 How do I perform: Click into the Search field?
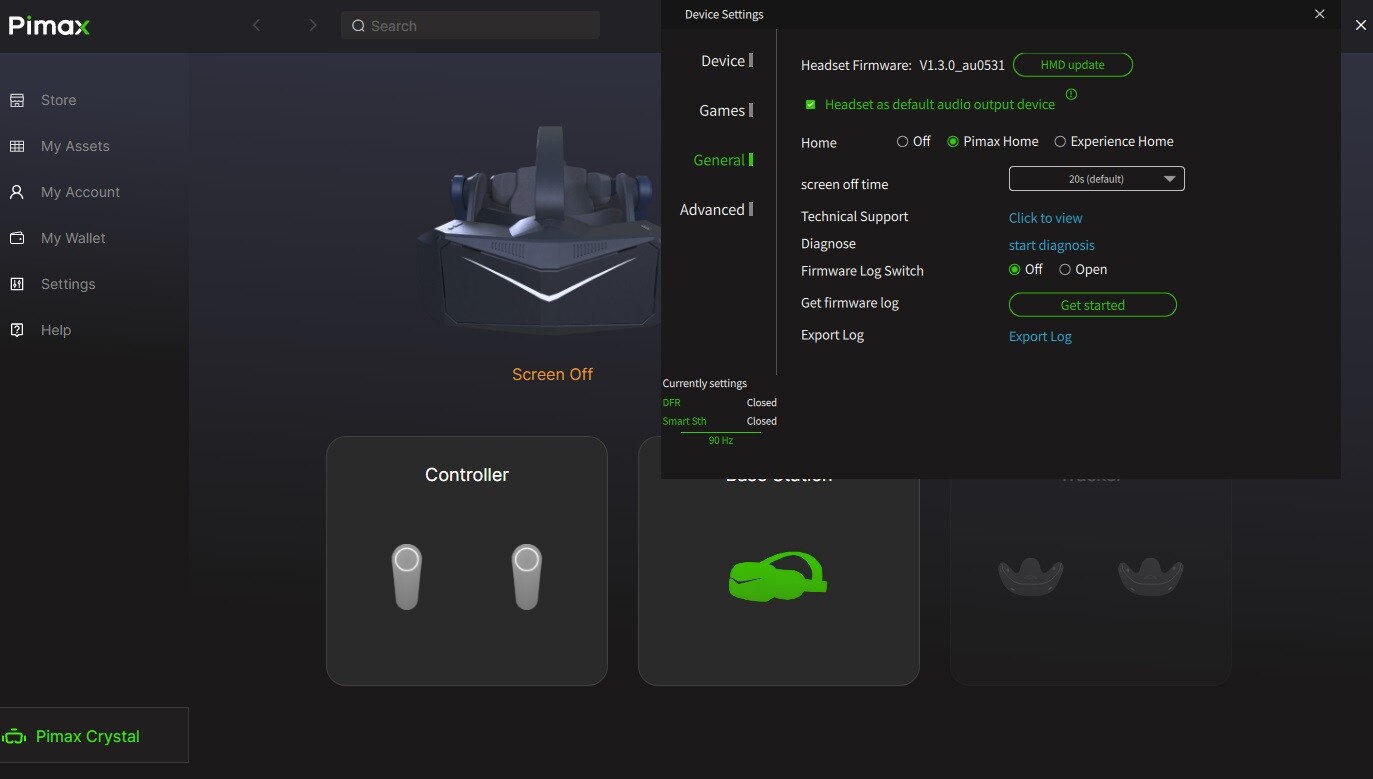[470, 26]
